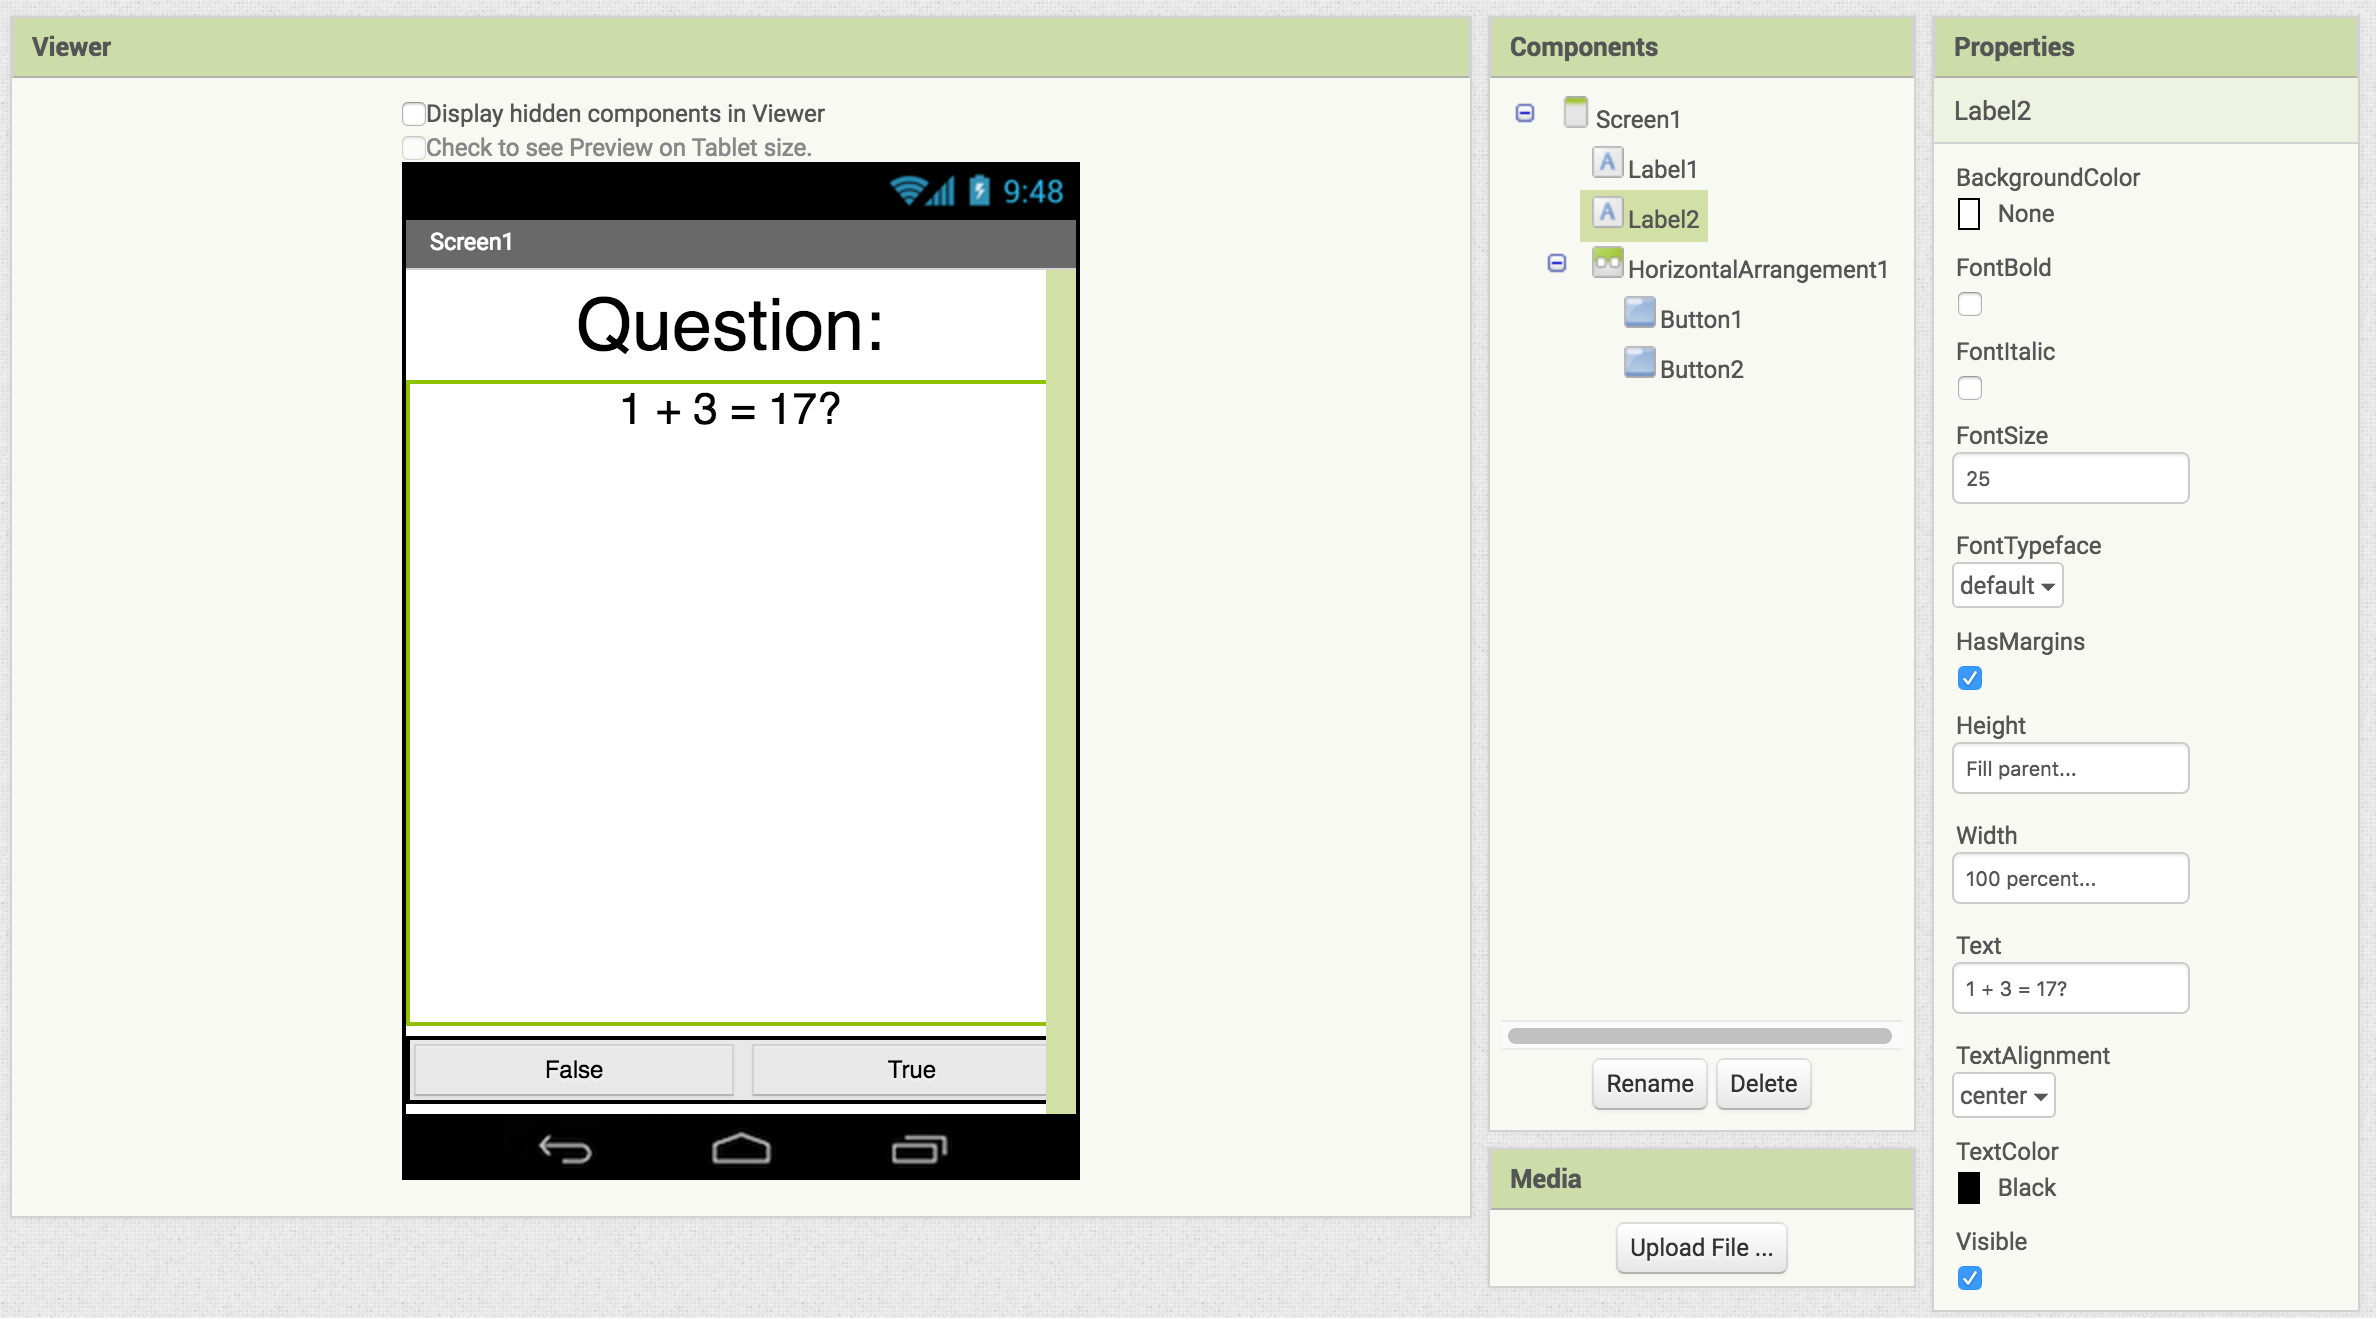The height and width of the screenshot is (1318, 2376).
Task: Tap the phone preview recent apps icon
Action: (x=918, y=1149)
